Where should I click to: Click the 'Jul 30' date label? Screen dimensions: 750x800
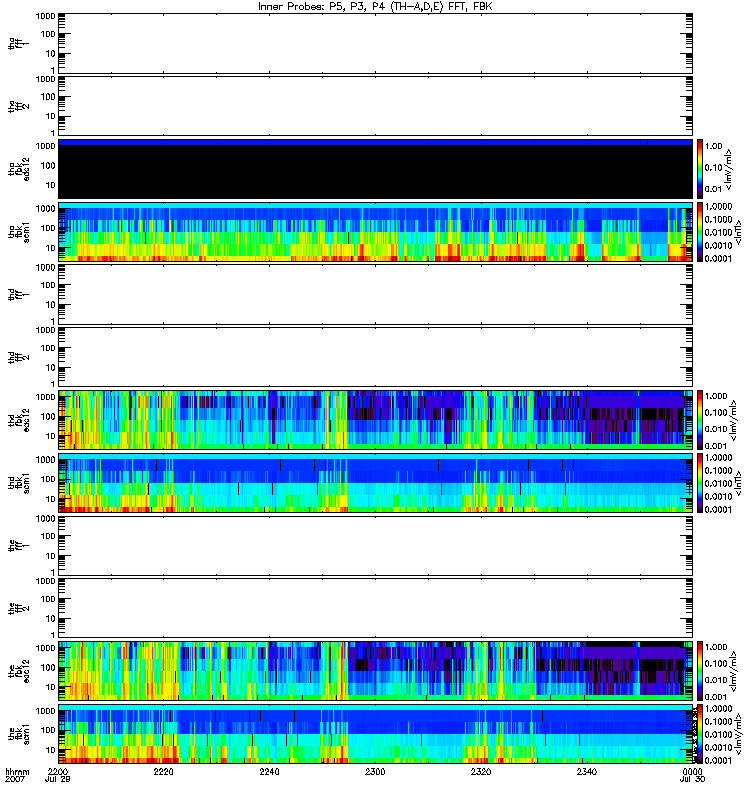pos(692,780)
